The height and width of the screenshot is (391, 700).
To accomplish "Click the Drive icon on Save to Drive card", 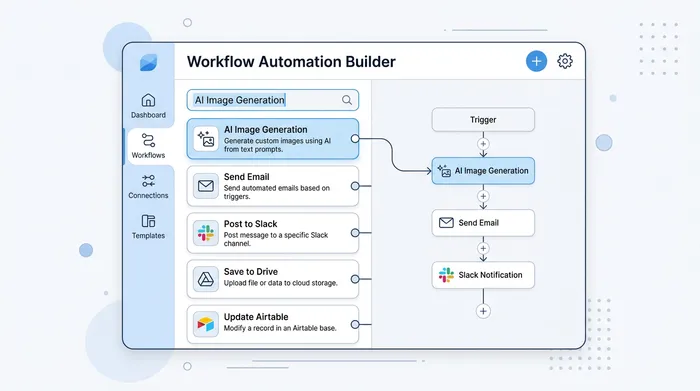I will click(x=206, y=279).
